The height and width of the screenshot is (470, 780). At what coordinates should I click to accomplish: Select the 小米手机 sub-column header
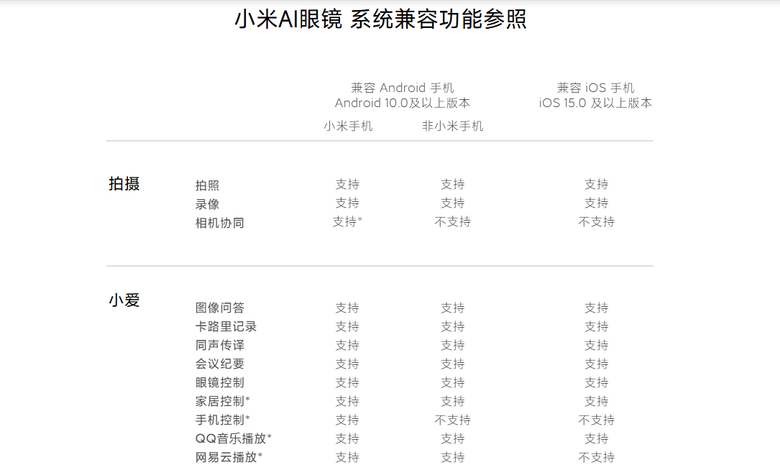(348, 126)
